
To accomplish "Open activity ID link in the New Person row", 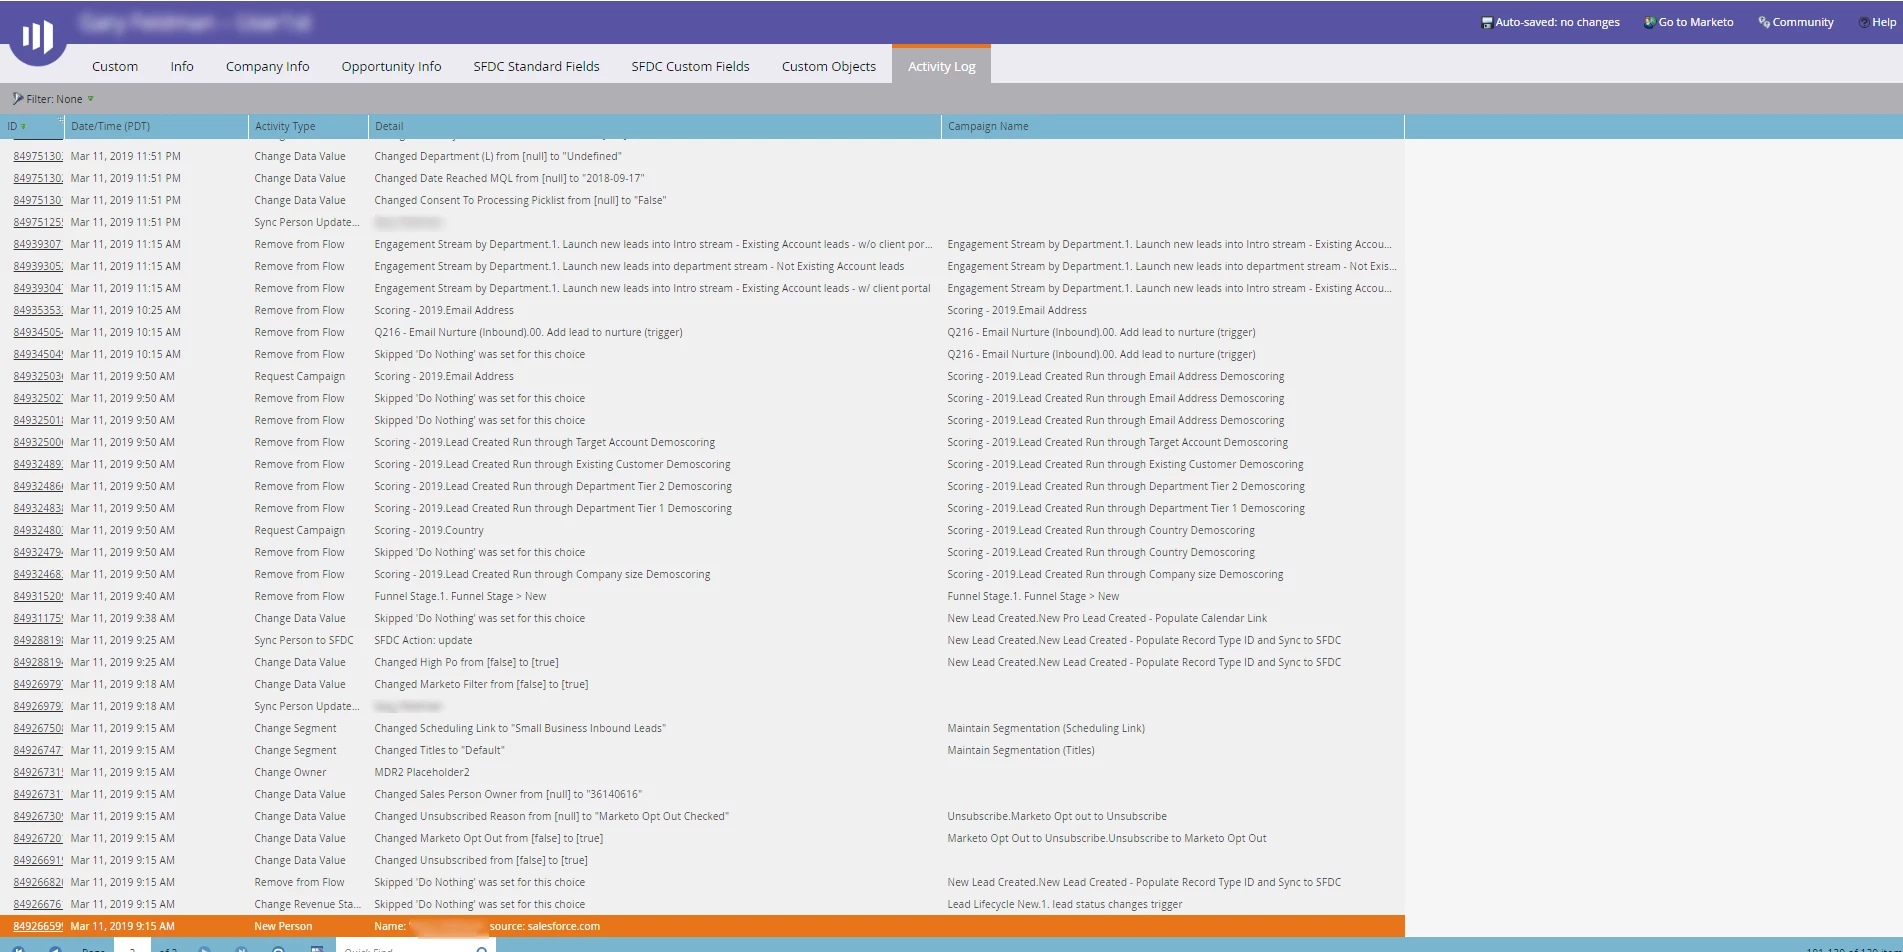I will click(38, 926).
